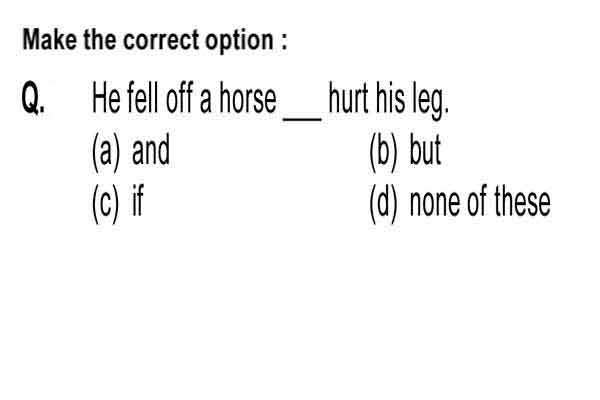
Task: Click the (c) option label
Action: pos(105,203)
